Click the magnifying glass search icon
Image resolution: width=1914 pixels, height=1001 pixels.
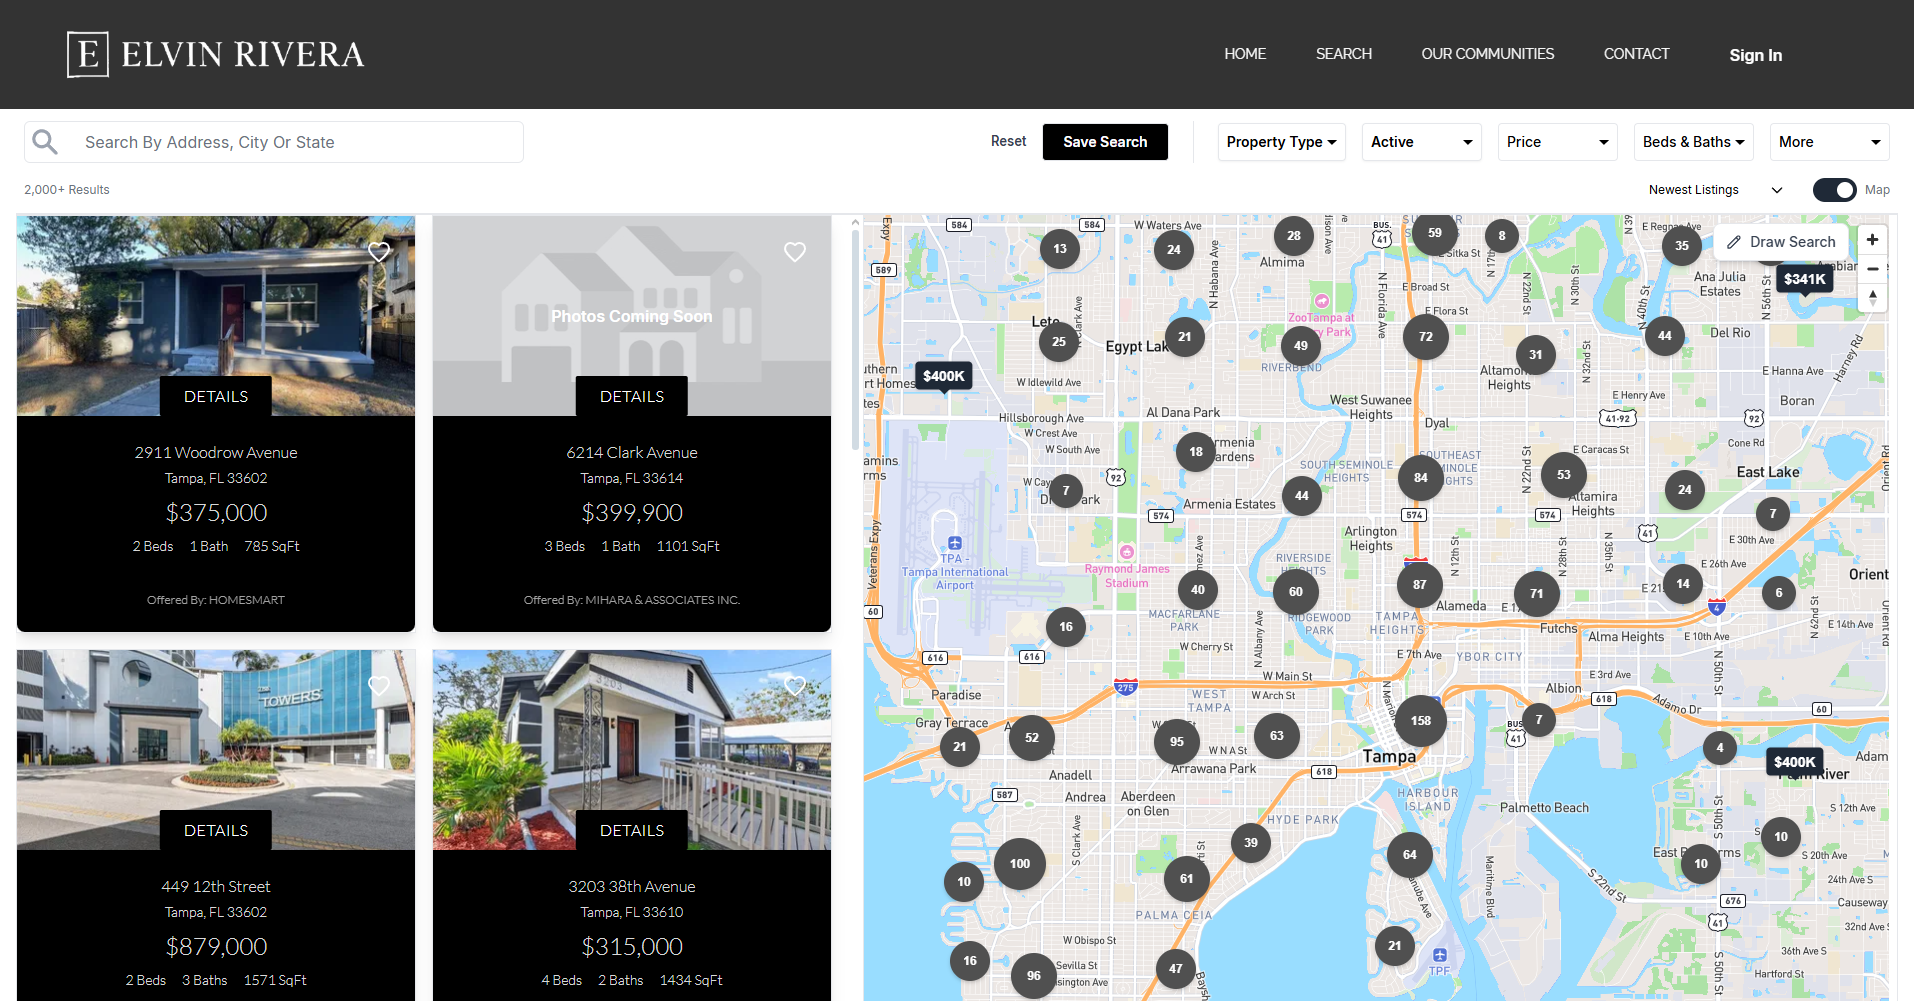(x=45, y=141)
